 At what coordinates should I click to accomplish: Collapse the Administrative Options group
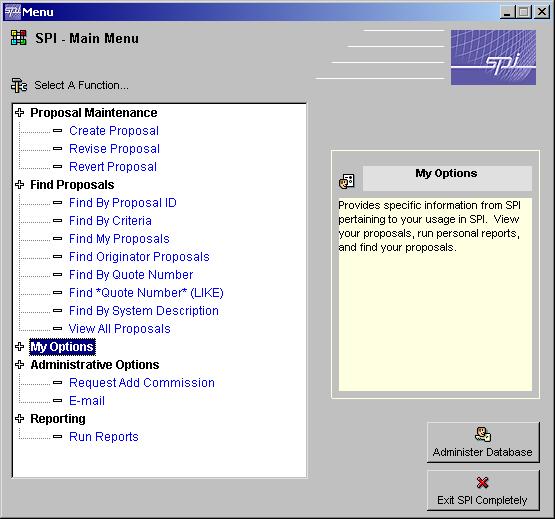pos(20,364)
